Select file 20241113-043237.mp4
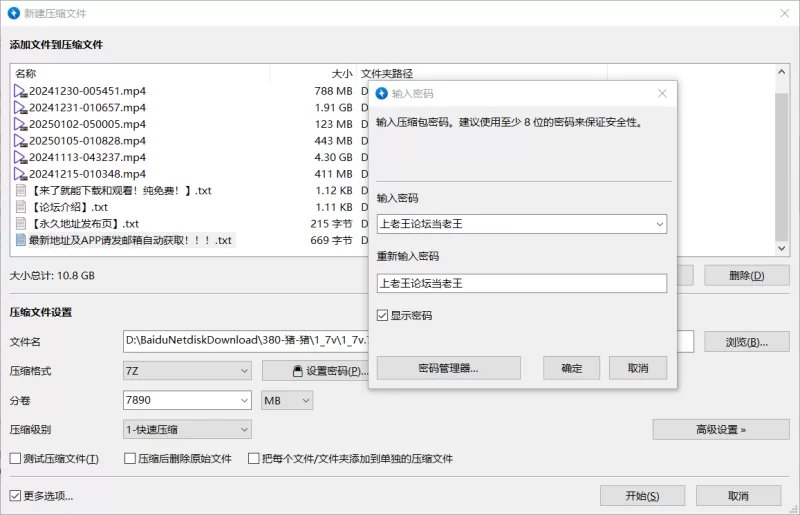Image resolution: width=800 pixels, height=515 pixels. pyautogui.click(x=87, y=157)
